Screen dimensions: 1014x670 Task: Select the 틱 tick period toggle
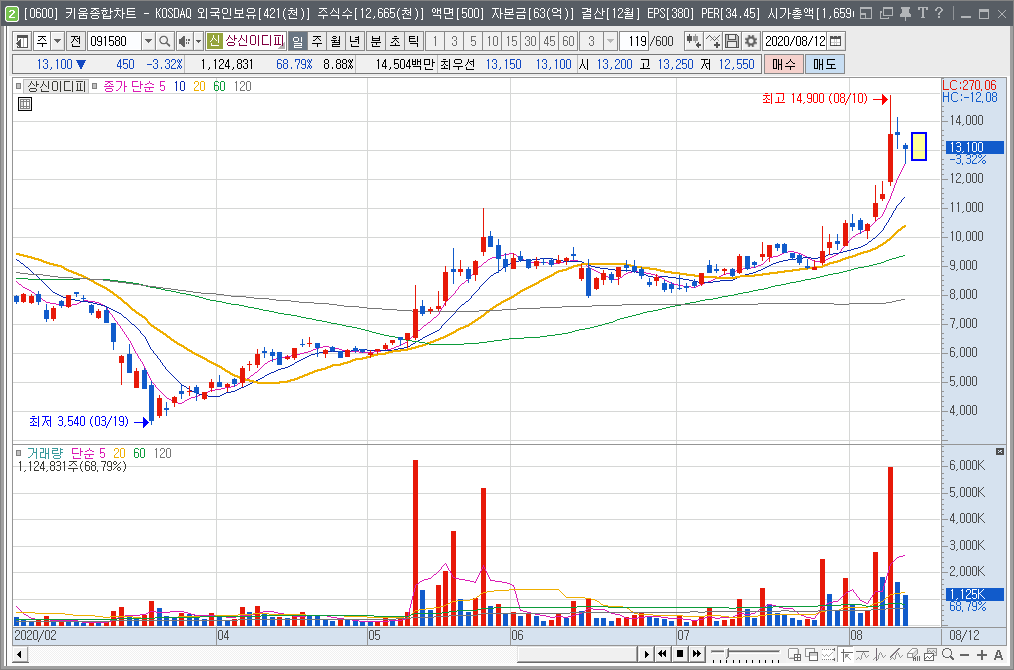pos(413,41)
